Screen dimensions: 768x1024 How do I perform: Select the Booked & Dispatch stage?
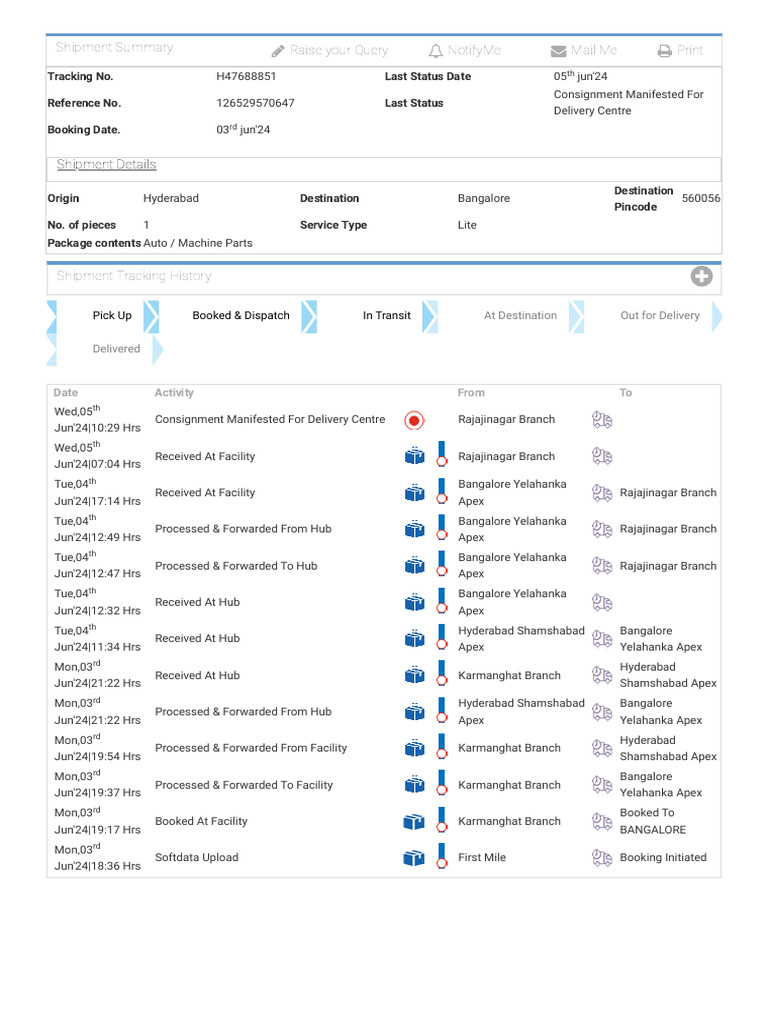click(241, 316)
